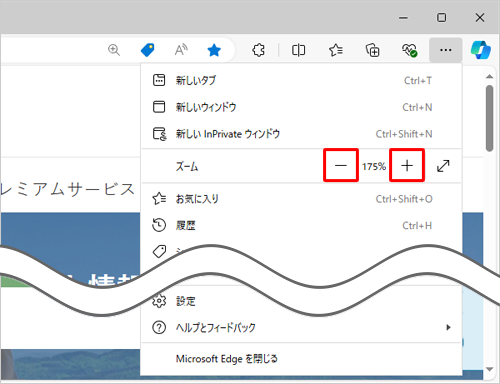Click the blue favorites star icon

pos(214,50)
